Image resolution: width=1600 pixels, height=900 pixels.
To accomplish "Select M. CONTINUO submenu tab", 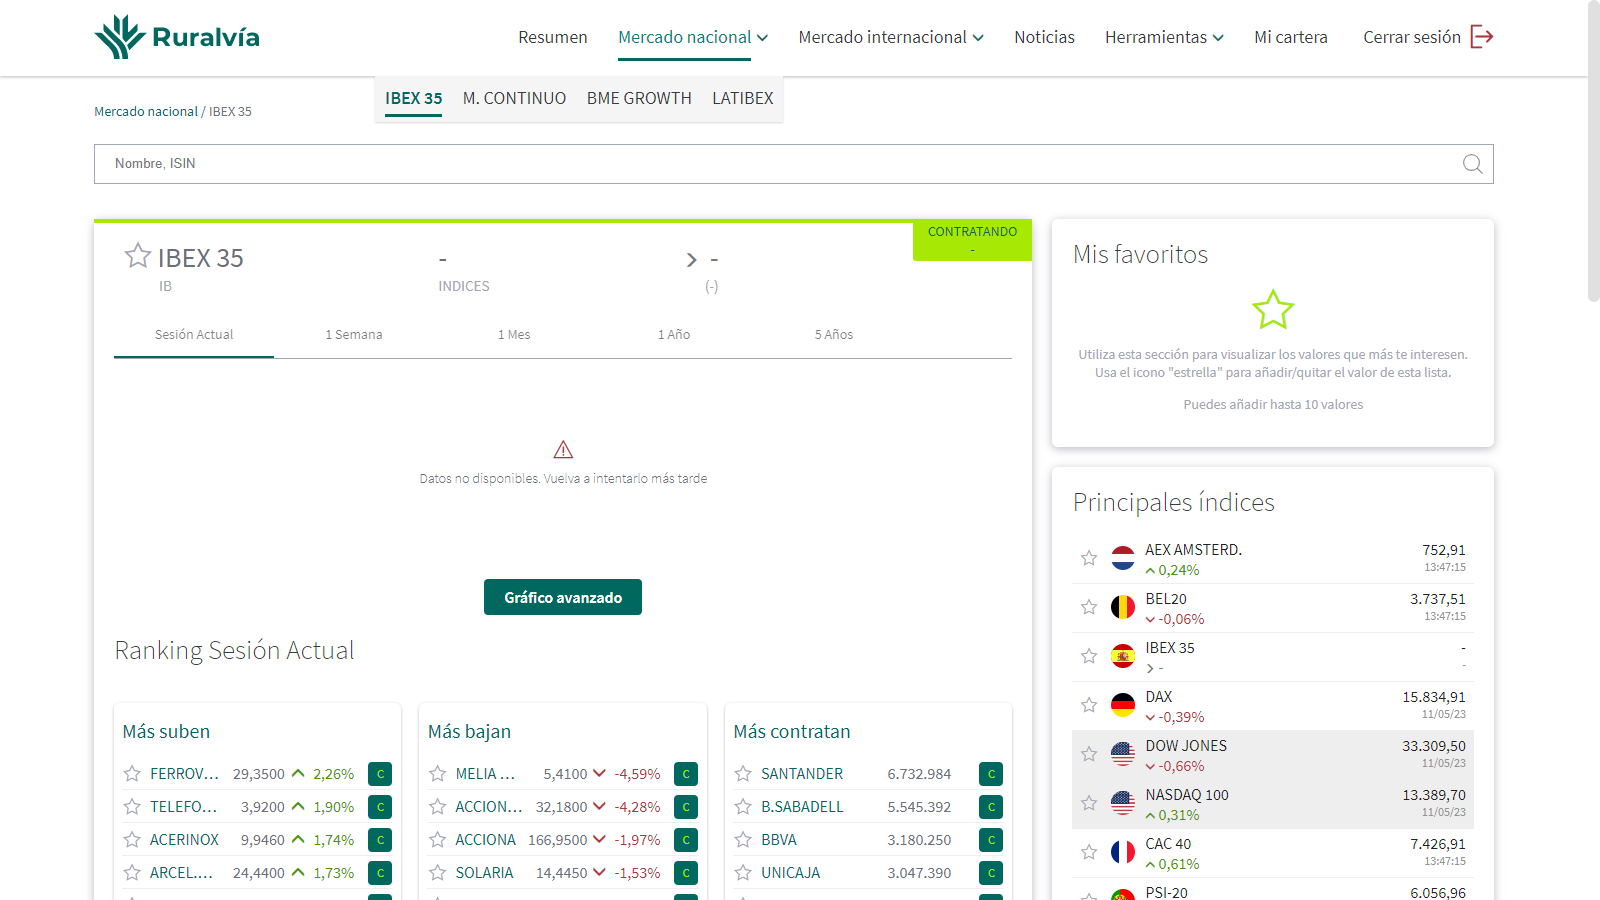I will click(514, 98).
